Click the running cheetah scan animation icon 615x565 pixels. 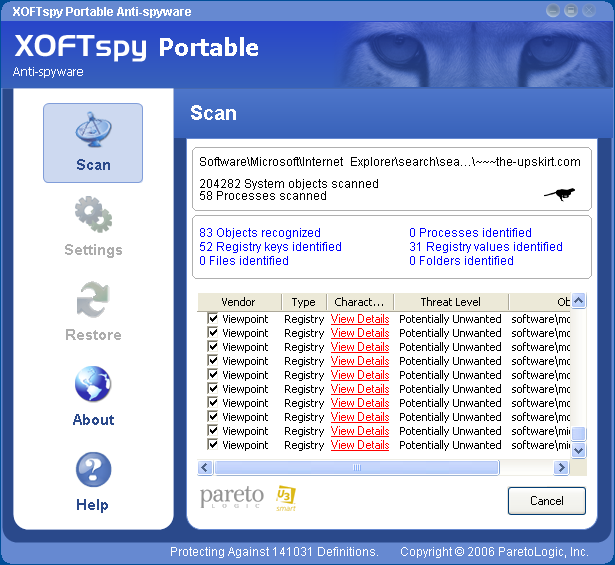(560, 193)
